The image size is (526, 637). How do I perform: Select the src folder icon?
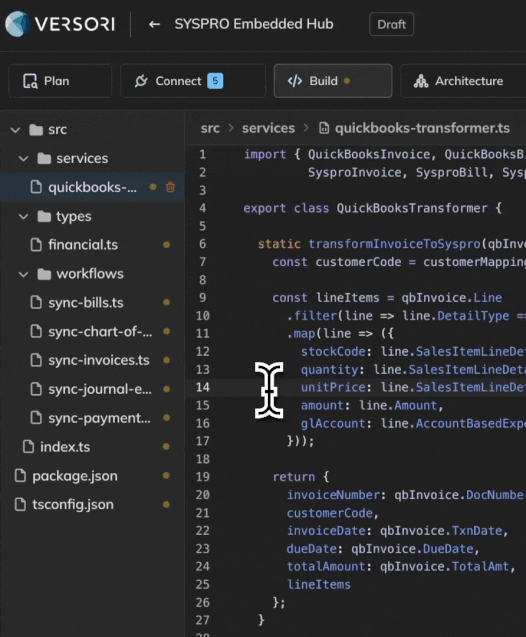point(36,130)
